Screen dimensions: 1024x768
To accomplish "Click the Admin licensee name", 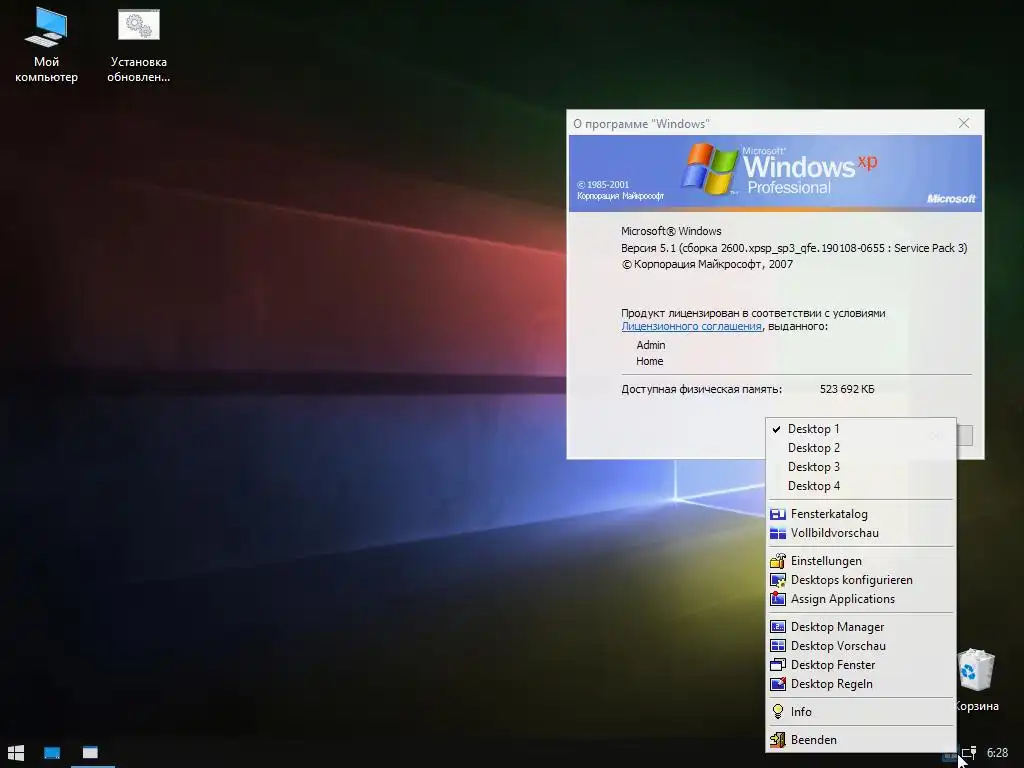I will (651, 345).
